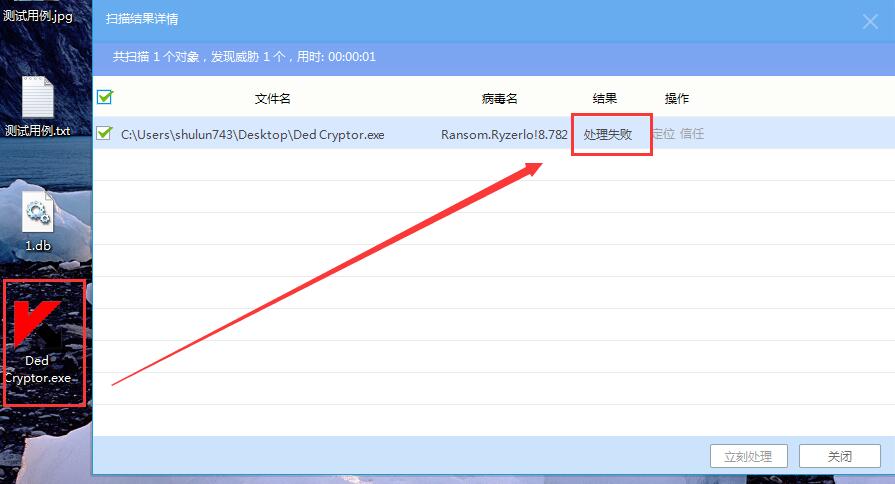
Task: Click the virus name Ransom.Ryzerlo!8.782
Action: 504,135
